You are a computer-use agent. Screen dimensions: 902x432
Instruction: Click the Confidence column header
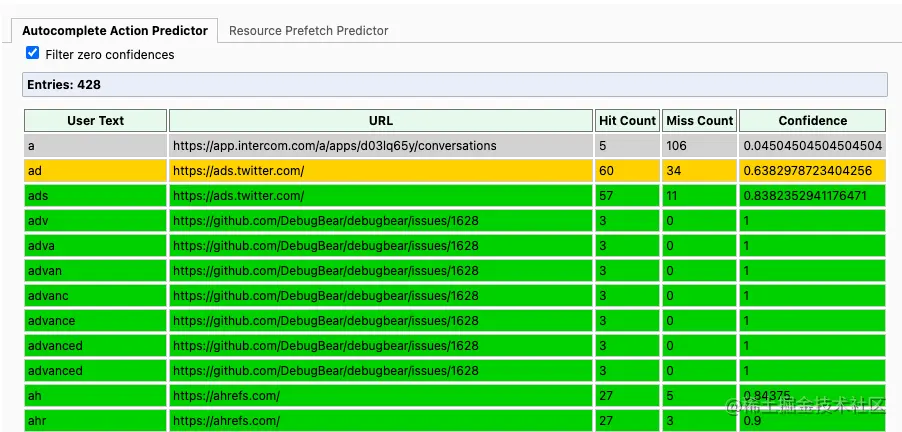click(x=812, y=121)
